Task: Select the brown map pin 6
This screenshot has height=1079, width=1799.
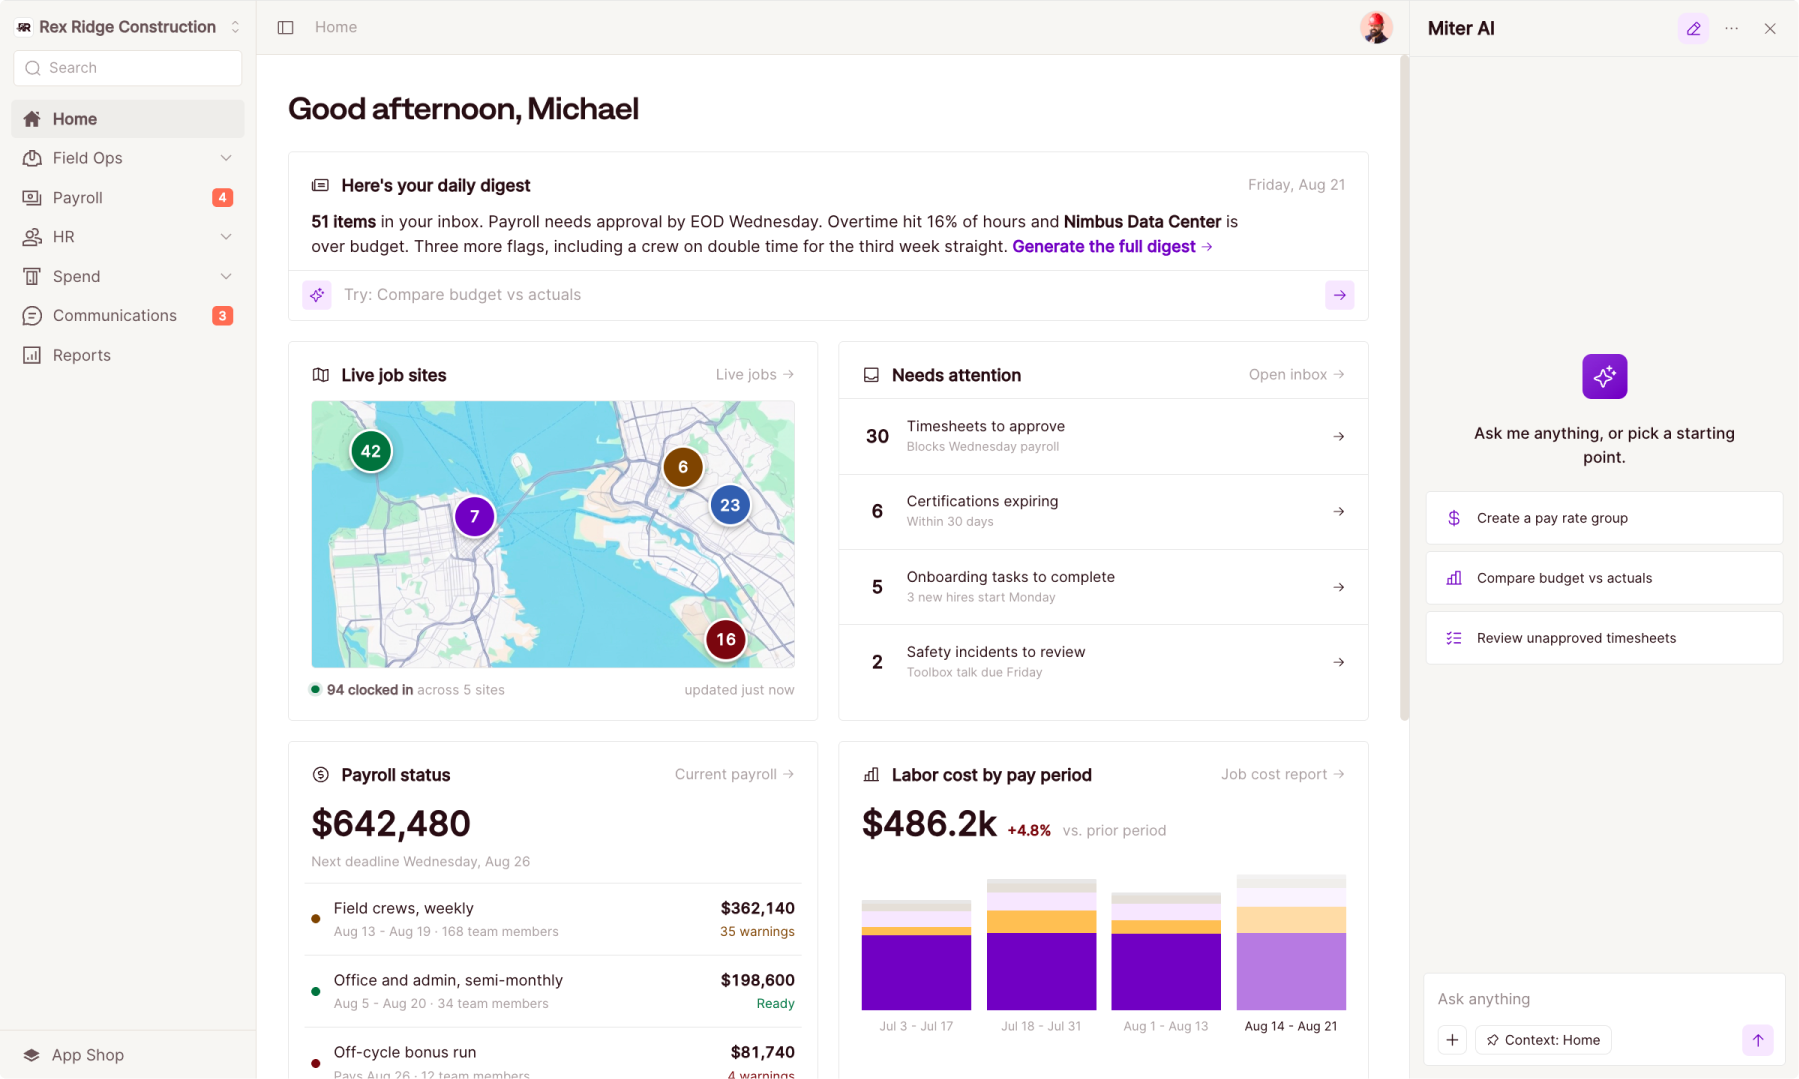Action: click(x=683, y=467)
